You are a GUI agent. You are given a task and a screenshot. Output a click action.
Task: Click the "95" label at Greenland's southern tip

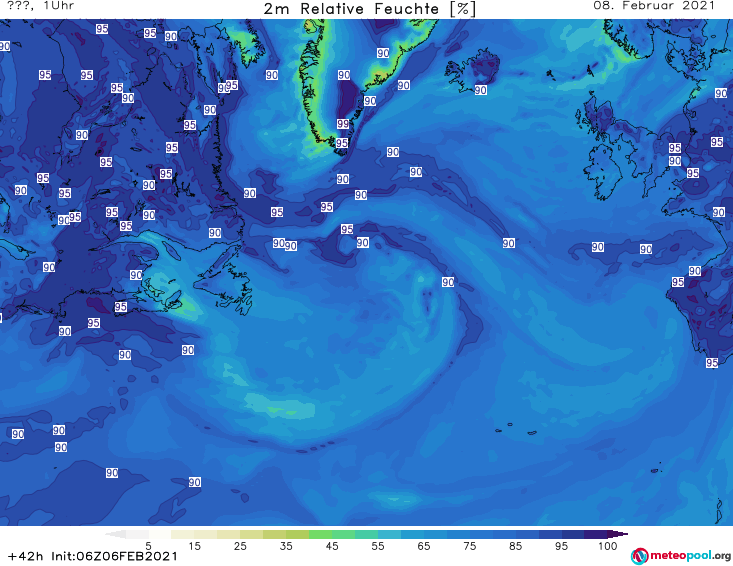pyautogui.click(x=342, y=143)
